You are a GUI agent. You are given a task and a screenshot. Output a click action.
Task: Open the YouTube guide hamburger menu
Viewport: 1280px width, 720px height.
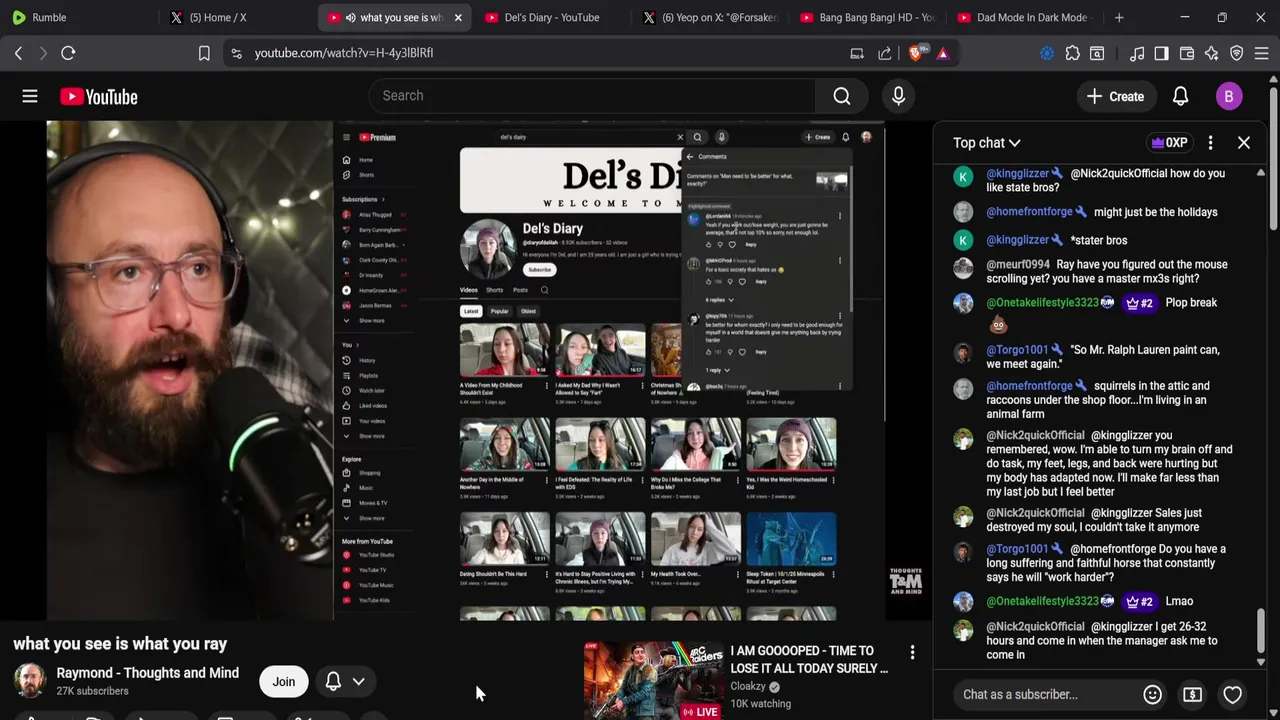click(x=30, y=96)
